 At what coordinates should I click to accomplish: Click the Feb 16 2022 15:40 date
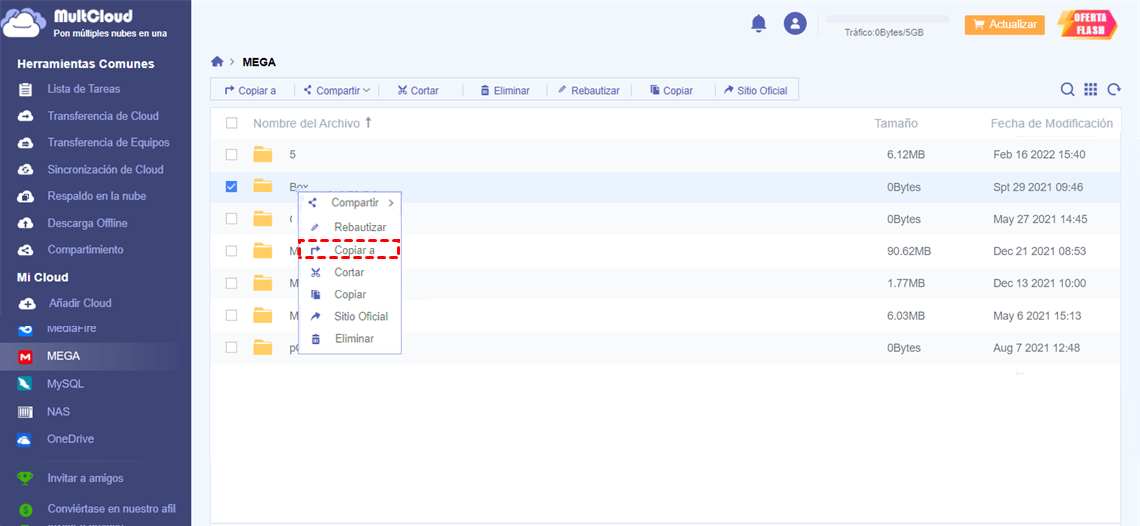(x=1039, y=154)
